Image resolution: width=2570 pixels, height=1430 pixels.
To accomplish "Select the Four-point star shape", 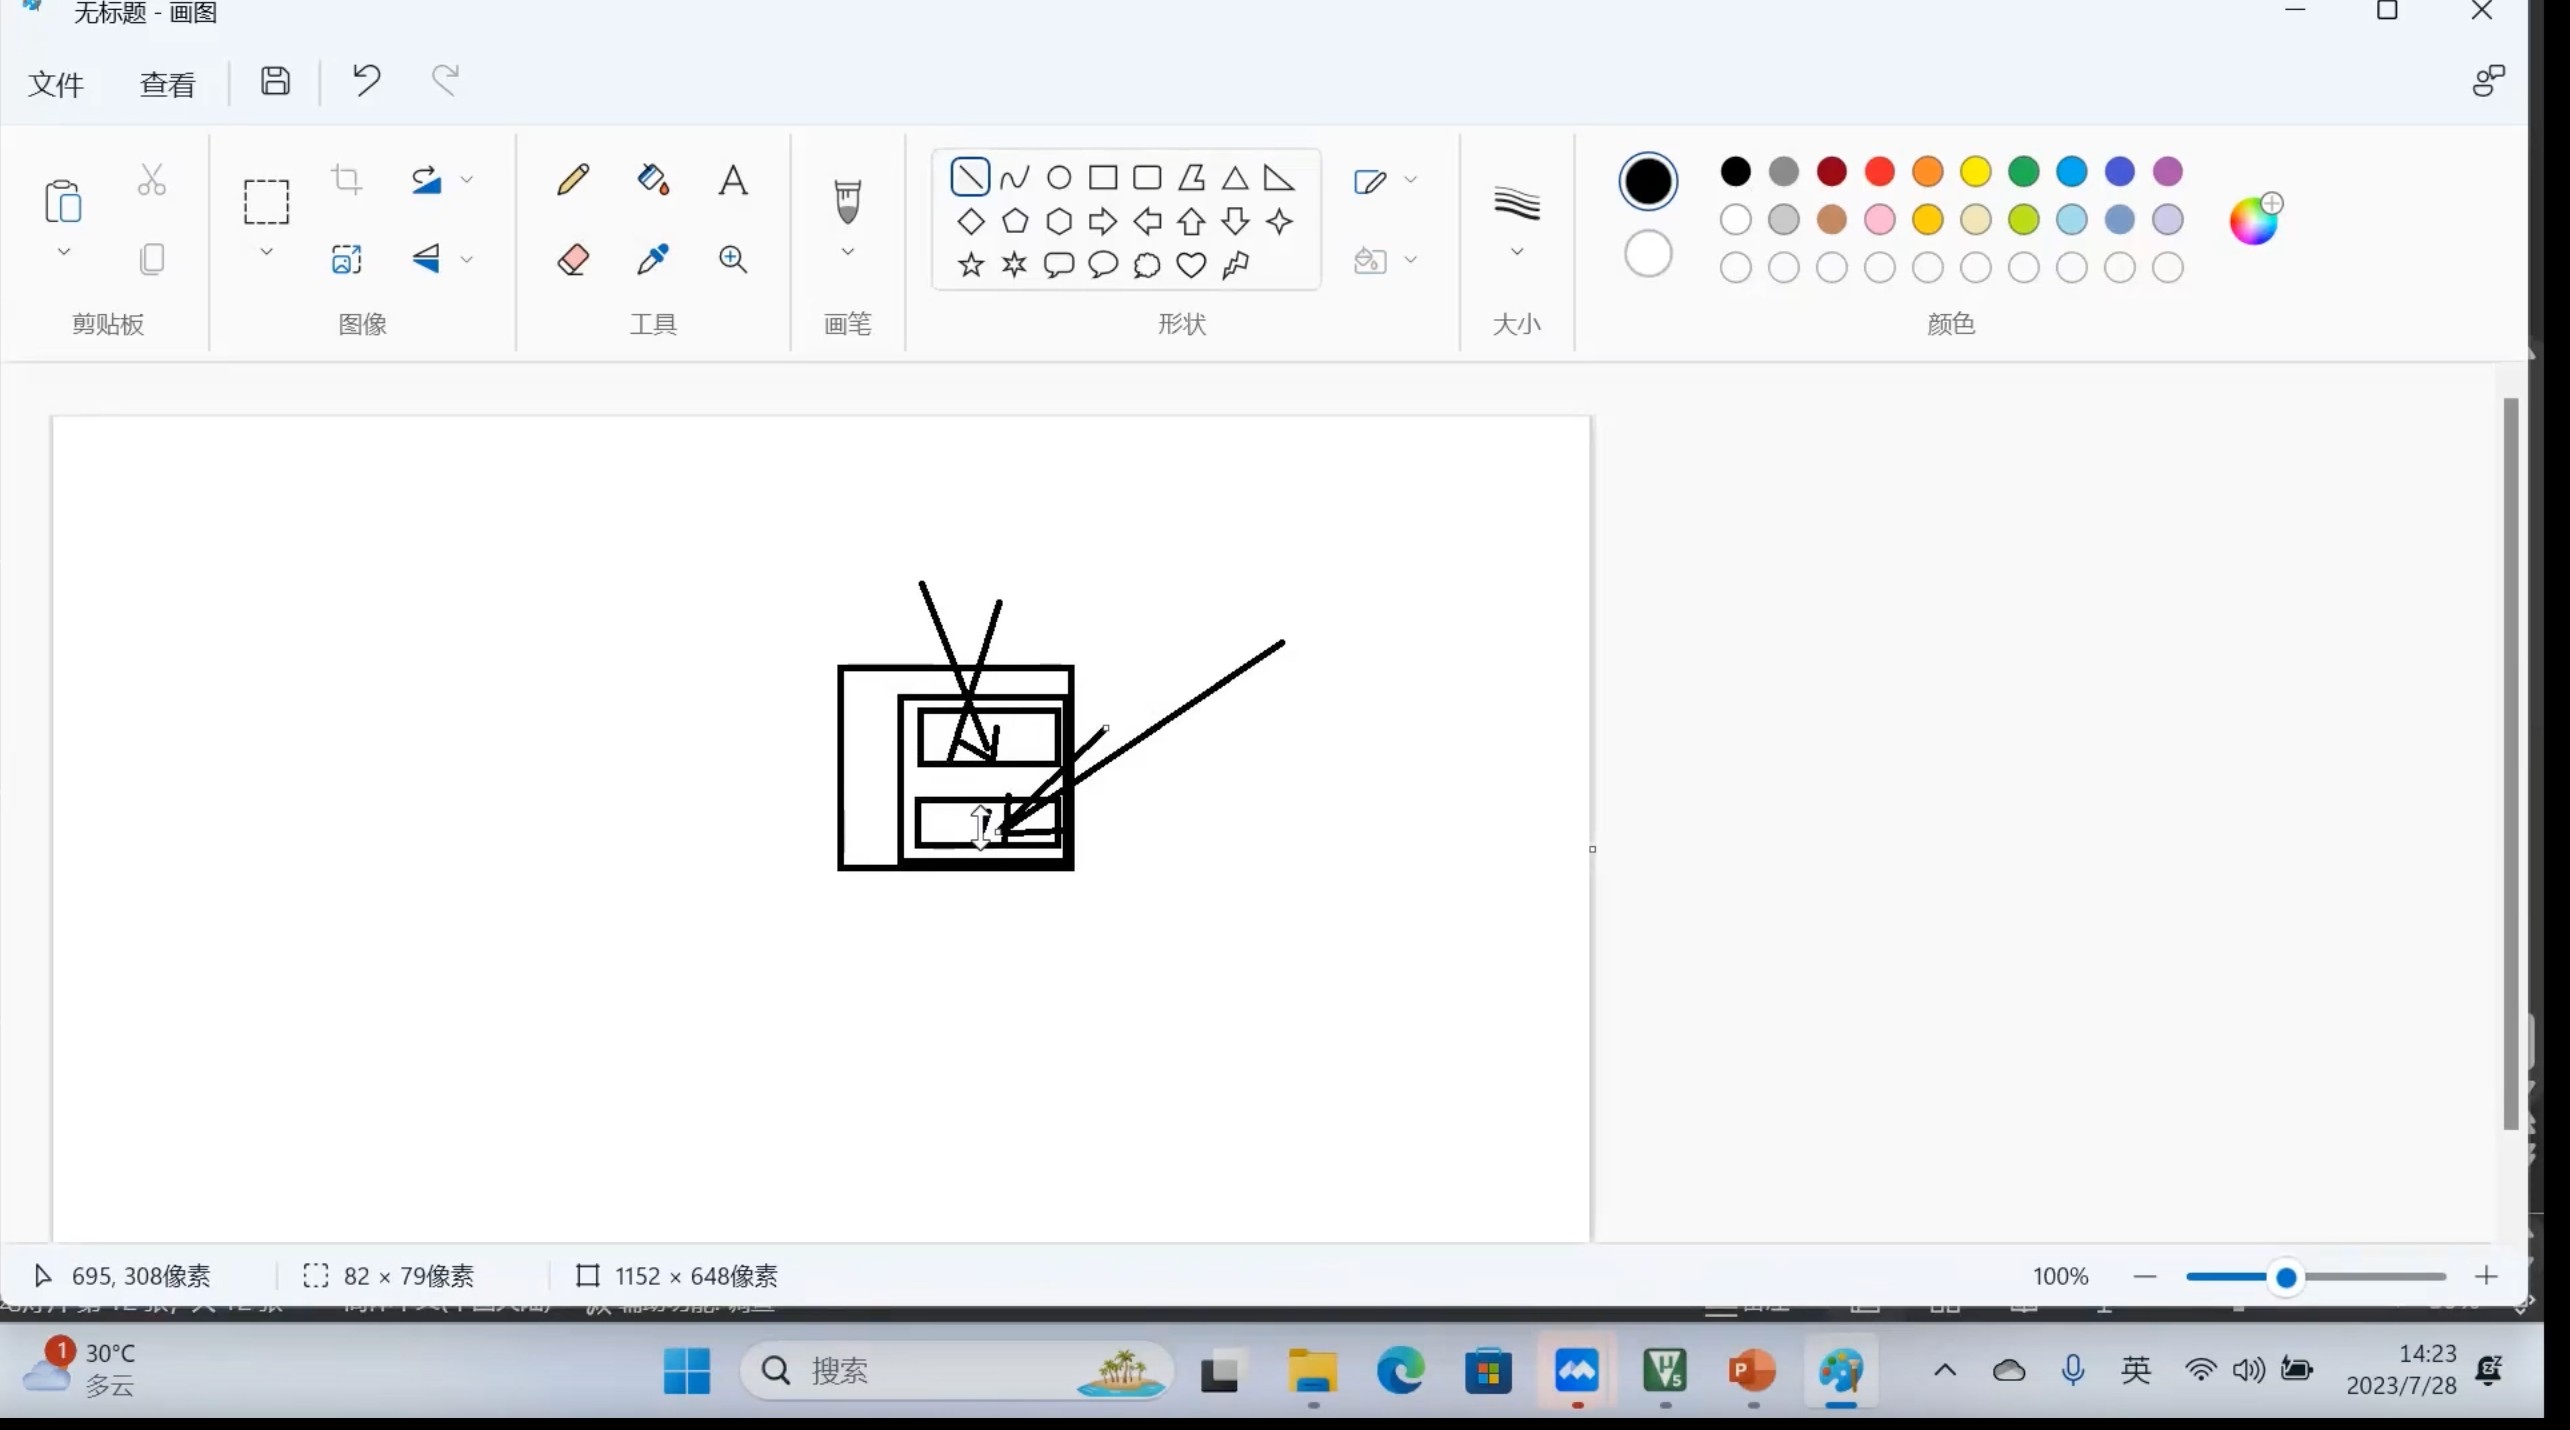I will pos(1279,221).
